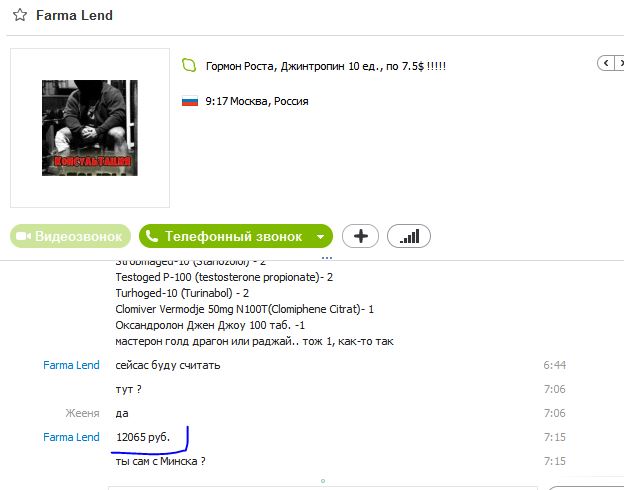Open call quality signal bars button
Image resolution: width=624 pixels, height=490 pixels.
click(x=409, y=236)
